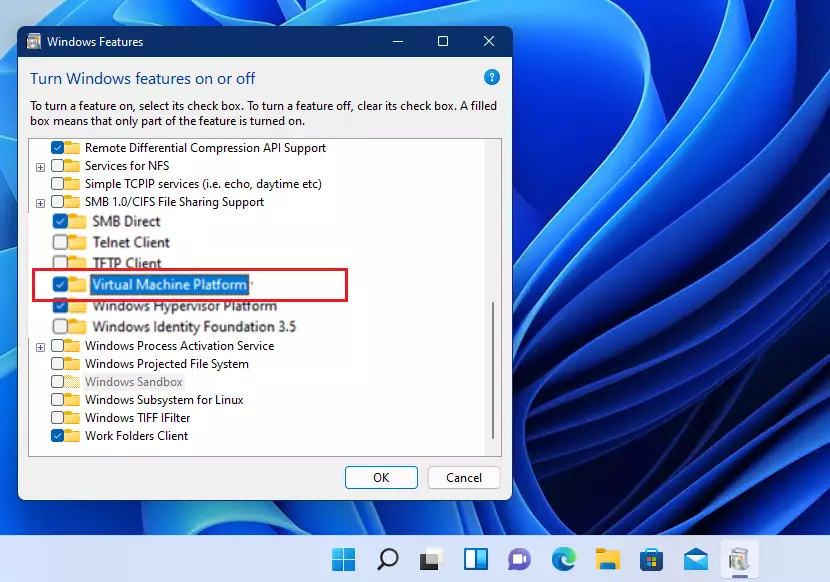Click Cancel button in dialog
This screenshot has height=582, width=830.
pyautogui.click(x=464, y=478)
